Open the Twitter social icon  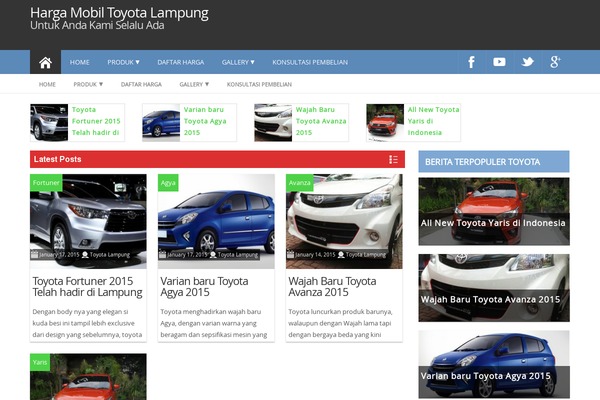click(x=527, y=62)
